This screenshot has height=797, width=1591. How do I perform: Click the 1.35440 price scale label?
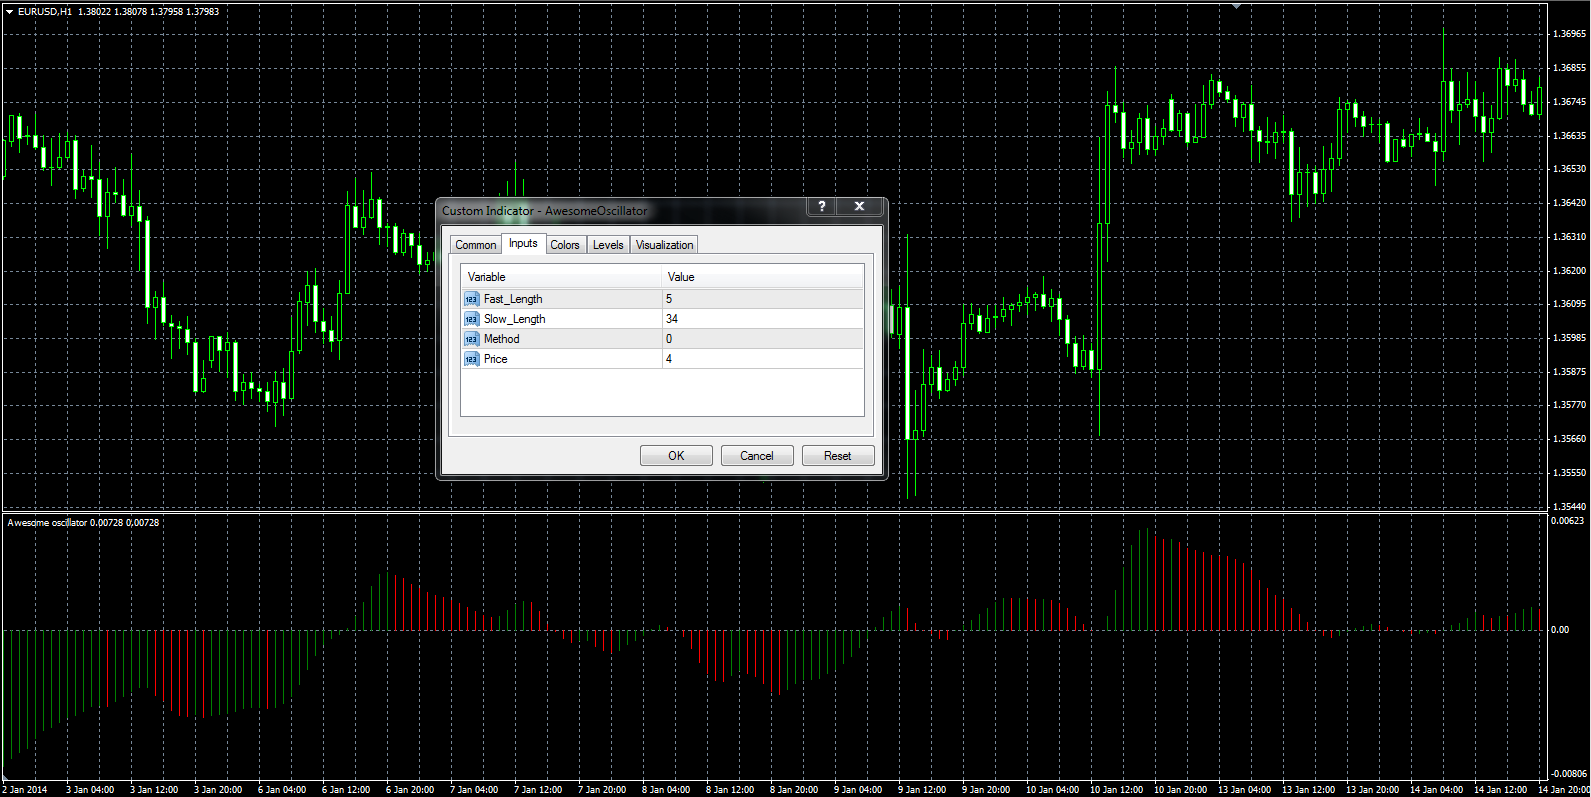tap(1569, 507)
